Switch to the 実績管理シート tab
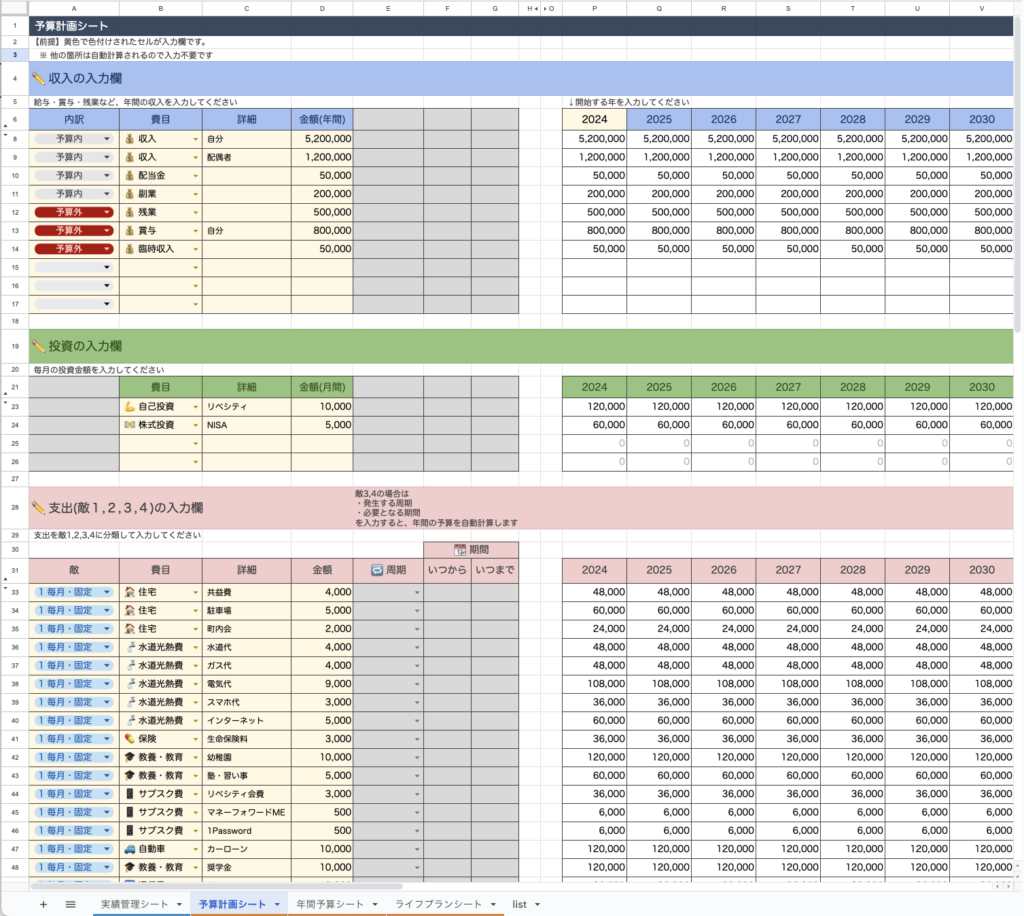This screenshot has height=916, width=1024. (x=133, y=904)
